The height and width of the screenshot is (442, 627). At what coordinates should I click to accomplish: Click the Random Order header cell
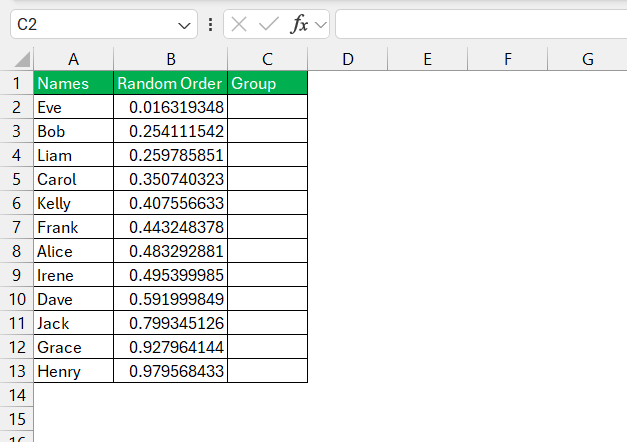pyautogui.click(x=171, y=83)
